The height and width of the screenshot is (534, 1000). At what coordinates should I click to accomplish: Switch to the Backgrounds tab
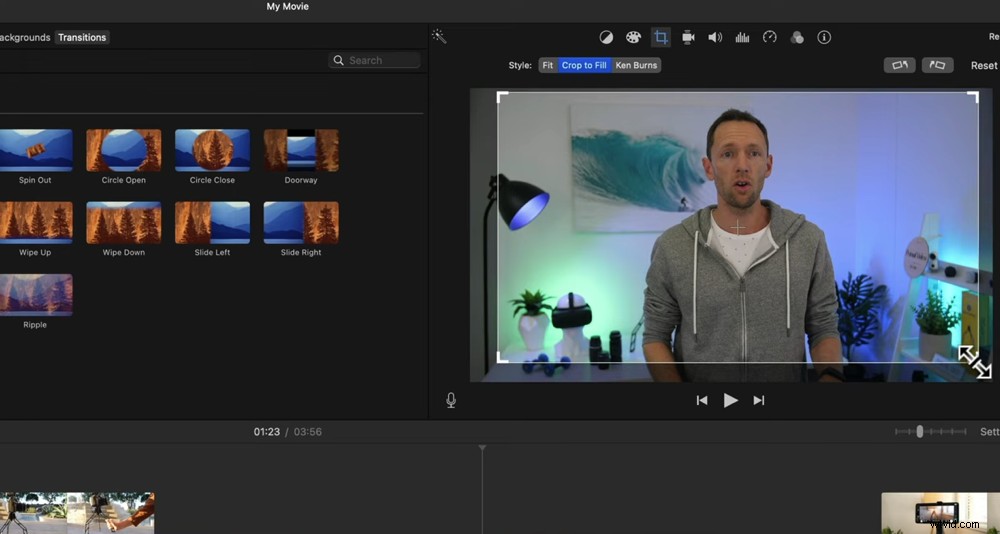click(x=24, y=37)
